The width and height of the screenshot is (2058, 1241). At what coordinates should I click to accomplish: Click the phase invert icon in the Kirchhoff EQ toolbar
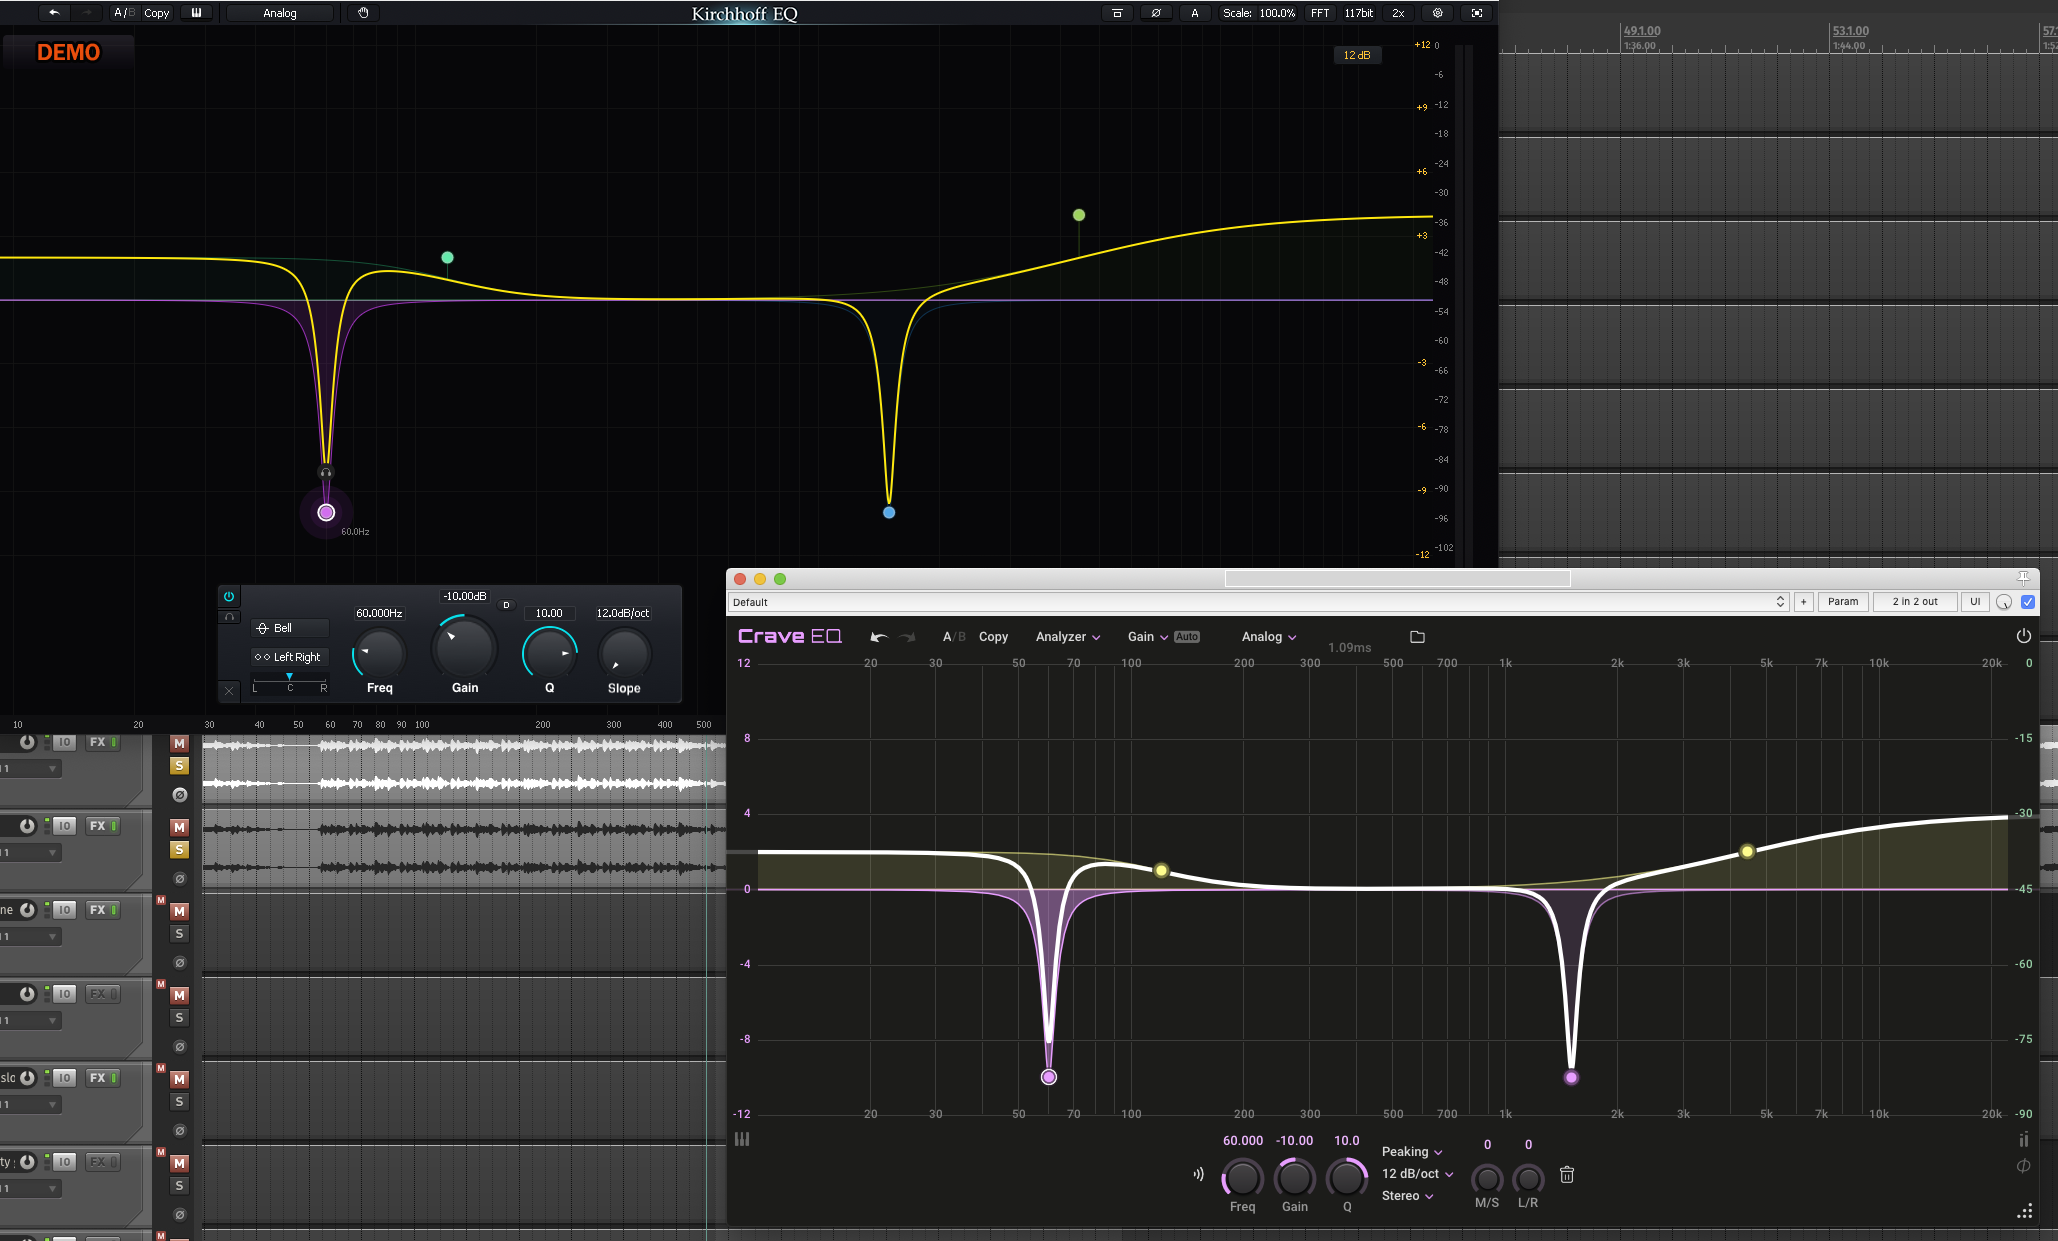(x=1156, y=13)
